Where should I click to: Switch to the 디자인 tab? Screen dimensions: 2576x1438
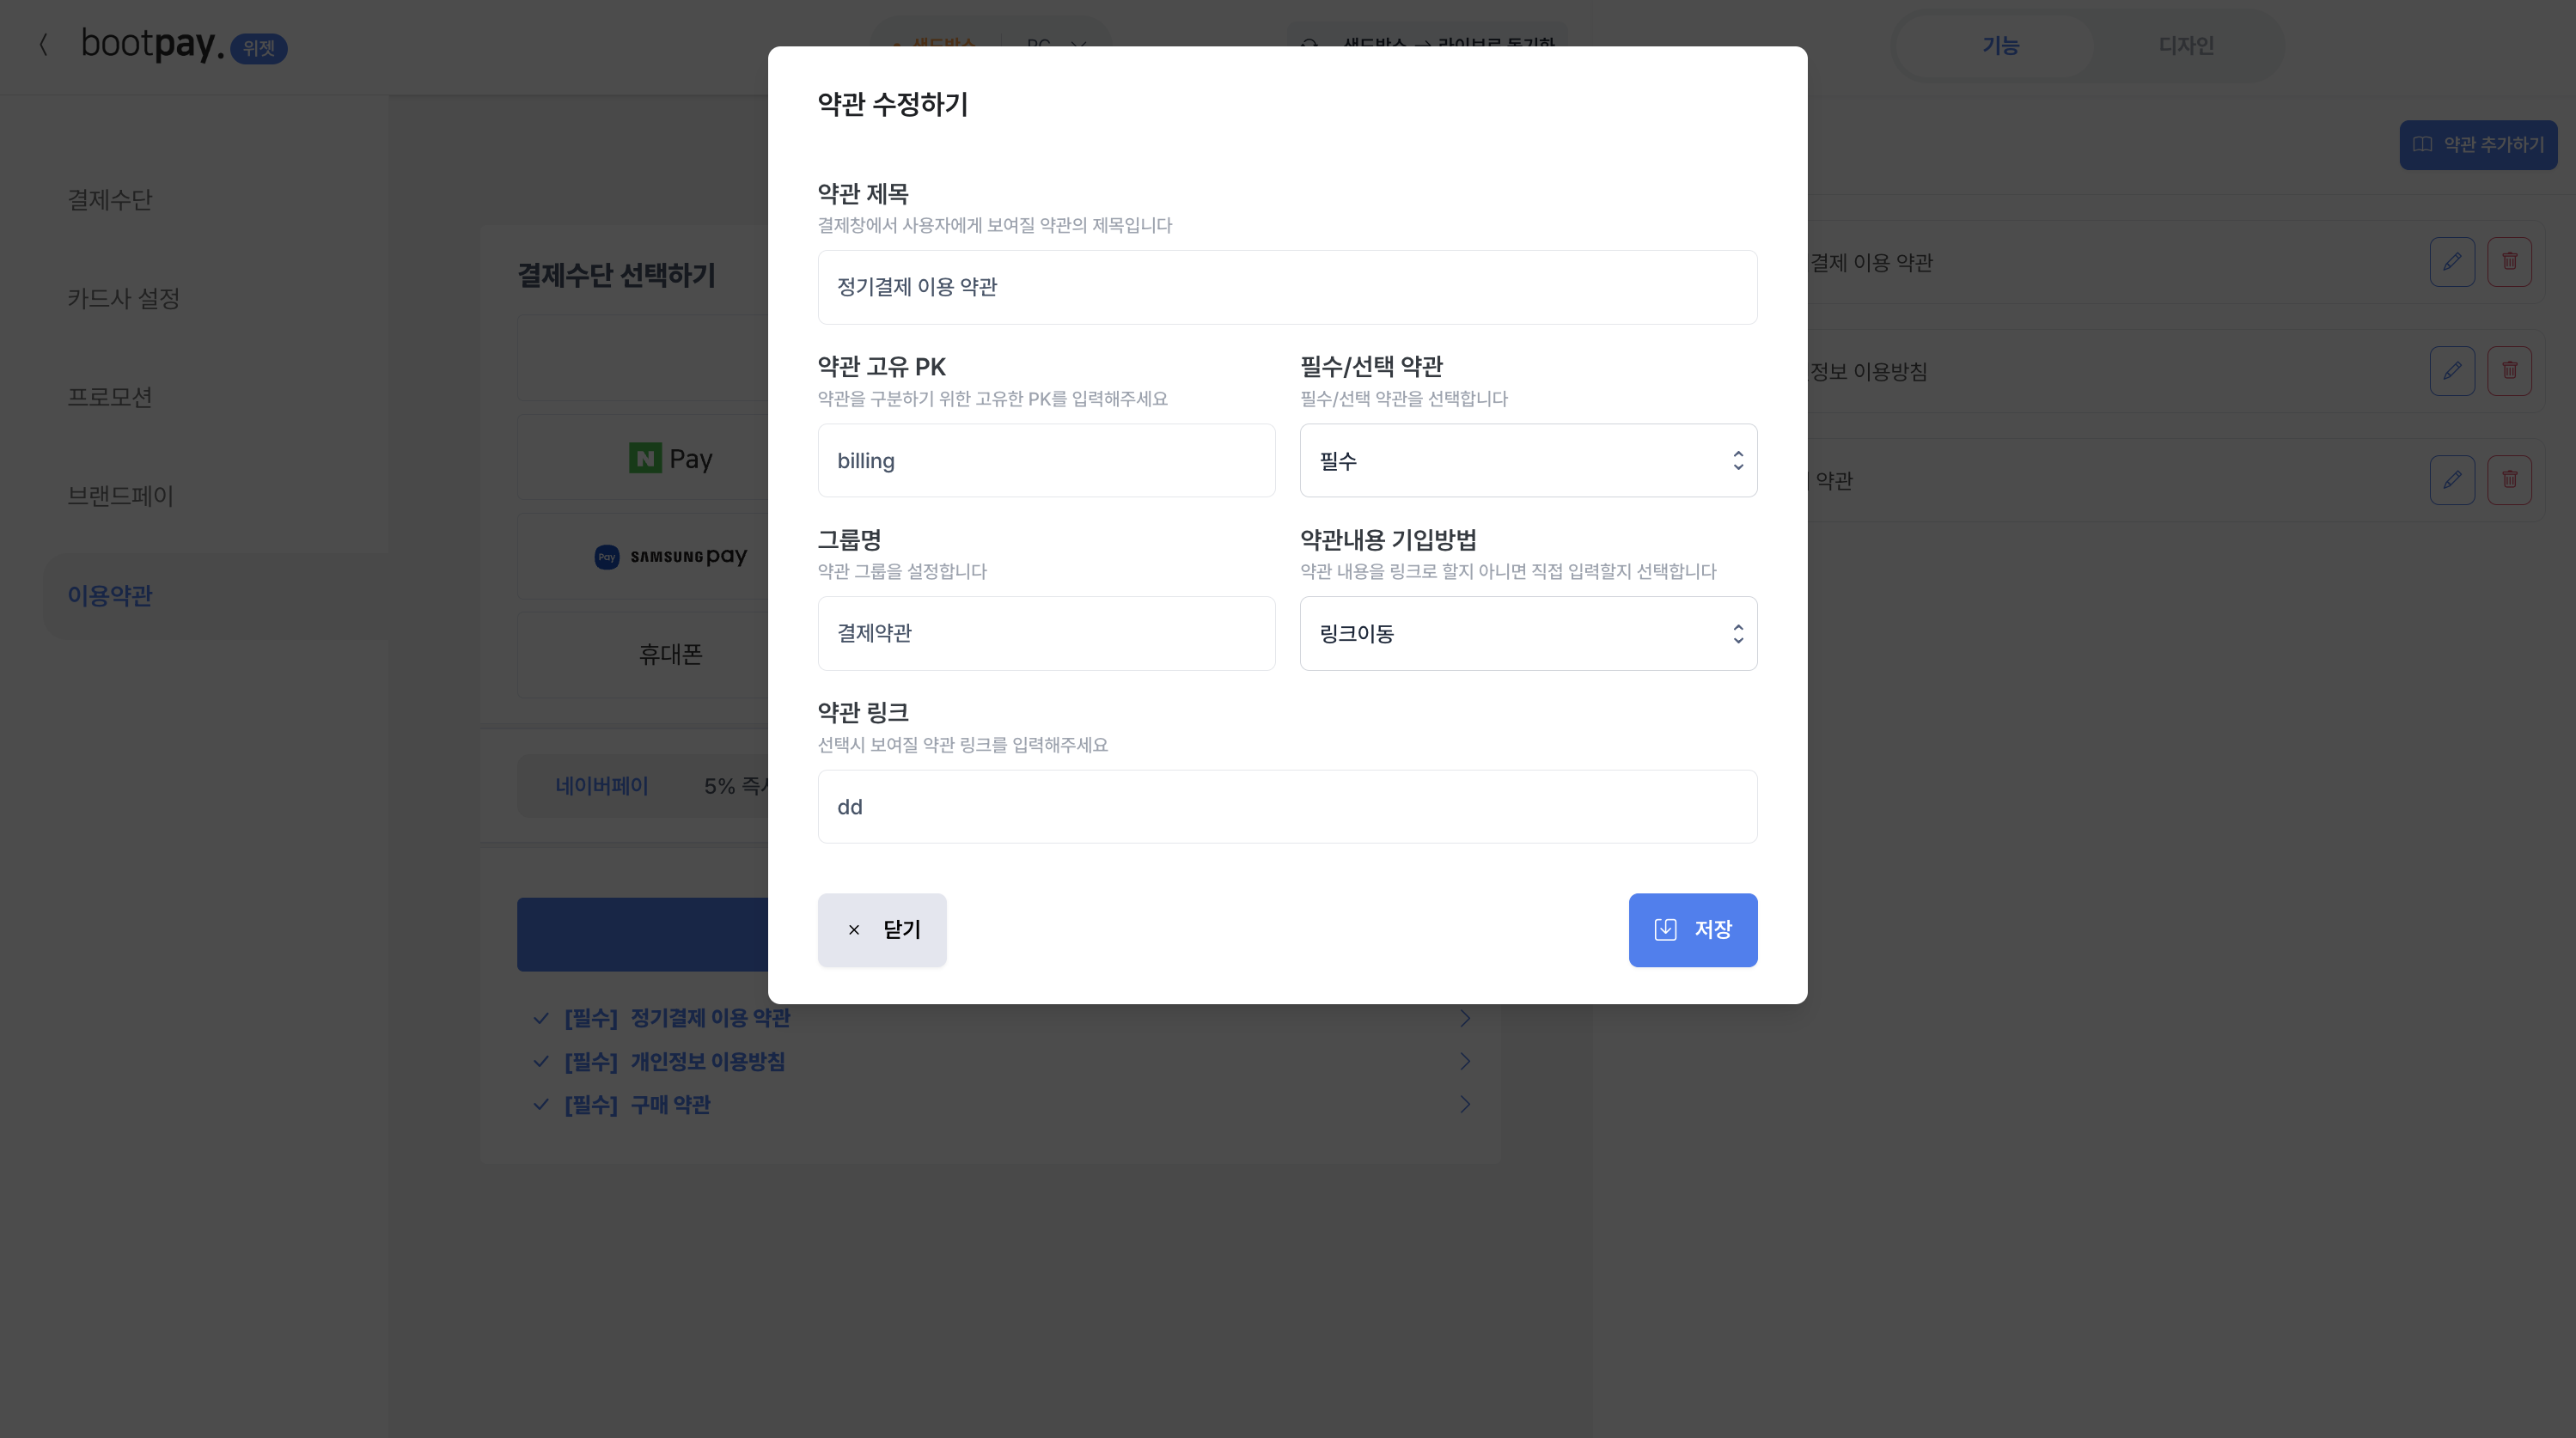coord(2186,44)
